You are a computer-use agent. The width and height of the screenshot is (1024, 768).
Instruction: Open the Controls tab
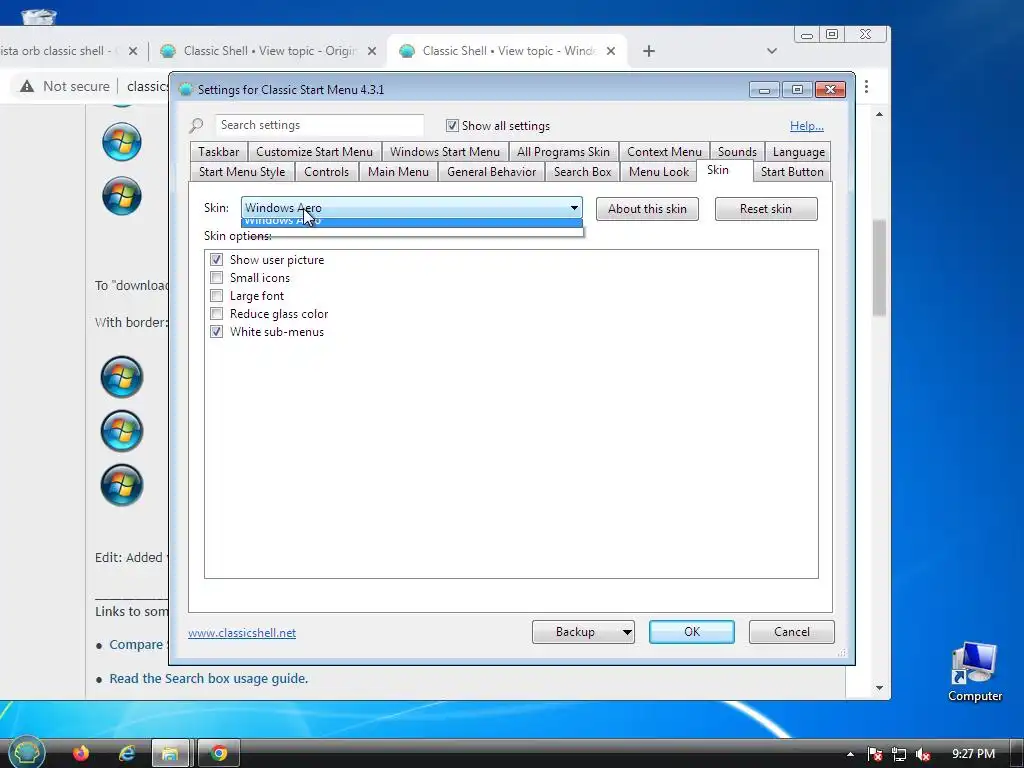click(x=327, y=172)
